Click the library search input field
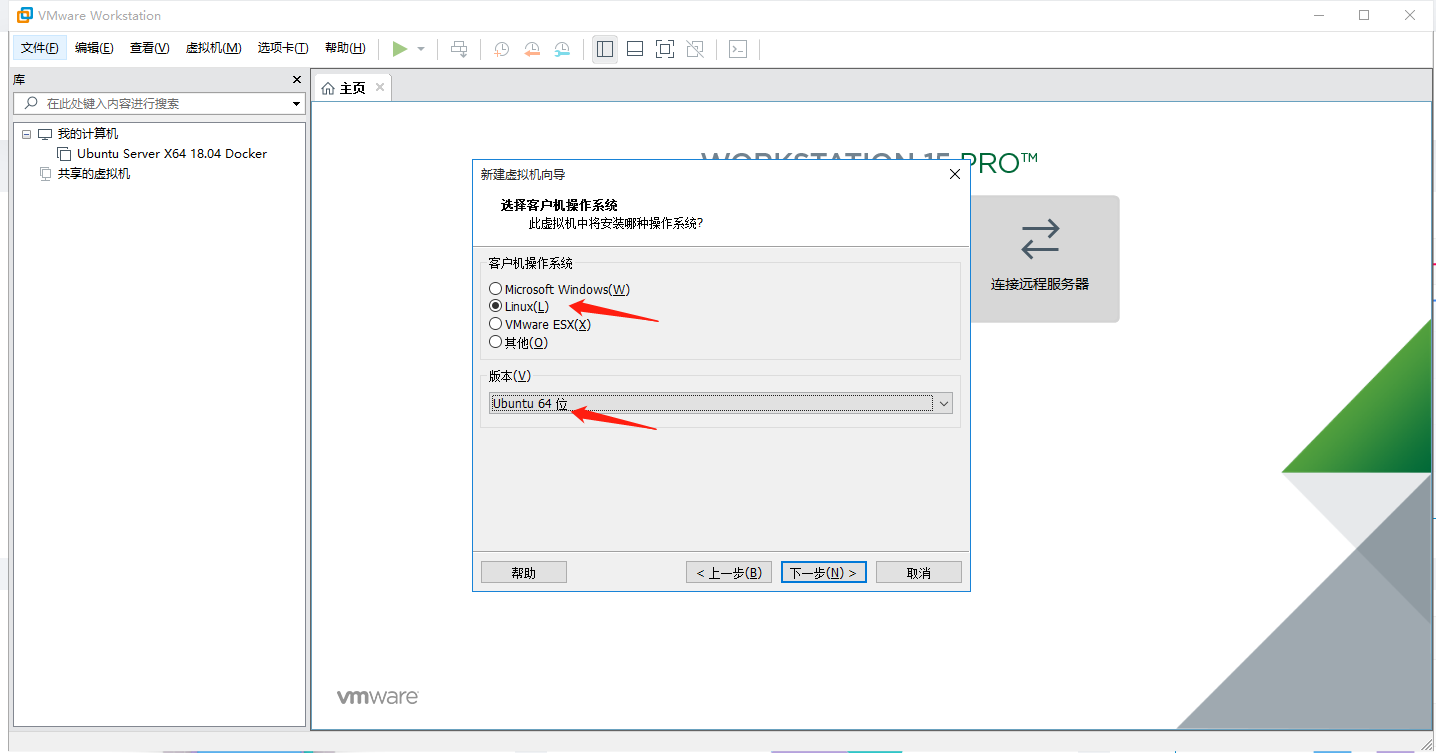 (x=160, y=103)
